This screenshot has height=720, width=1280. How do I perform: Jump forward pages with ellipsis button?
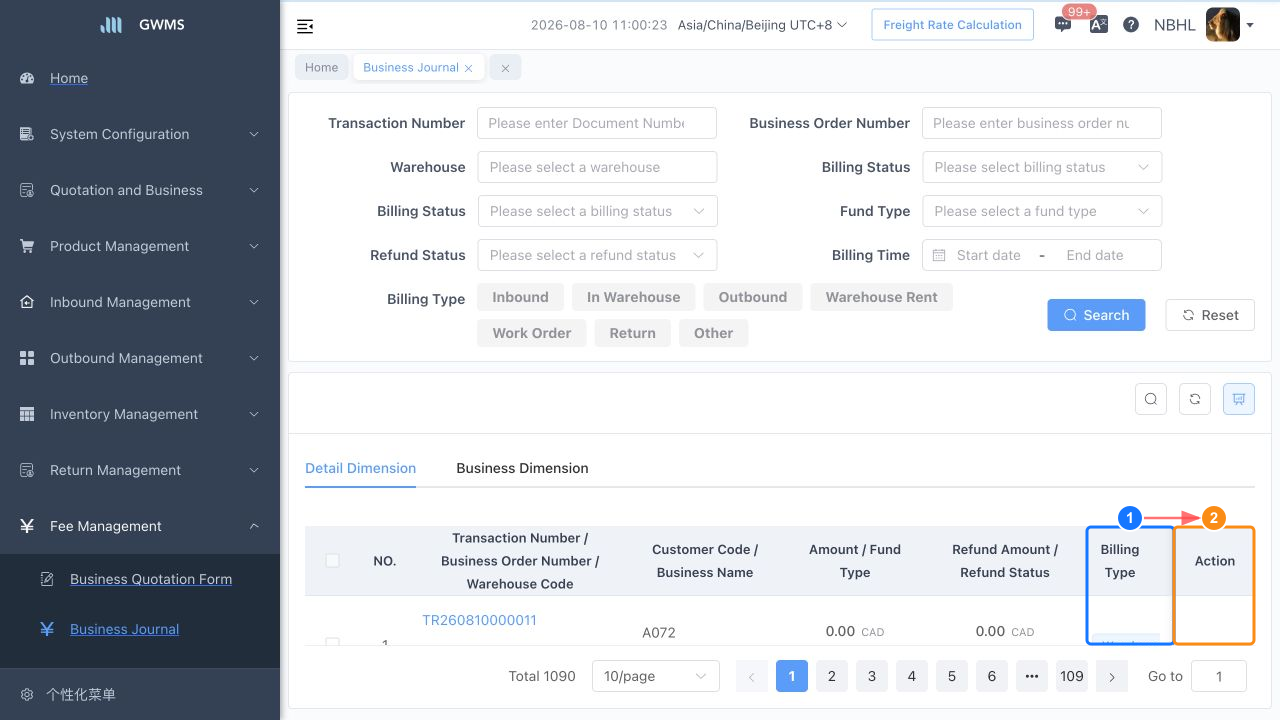click(x=1032, y=676)
